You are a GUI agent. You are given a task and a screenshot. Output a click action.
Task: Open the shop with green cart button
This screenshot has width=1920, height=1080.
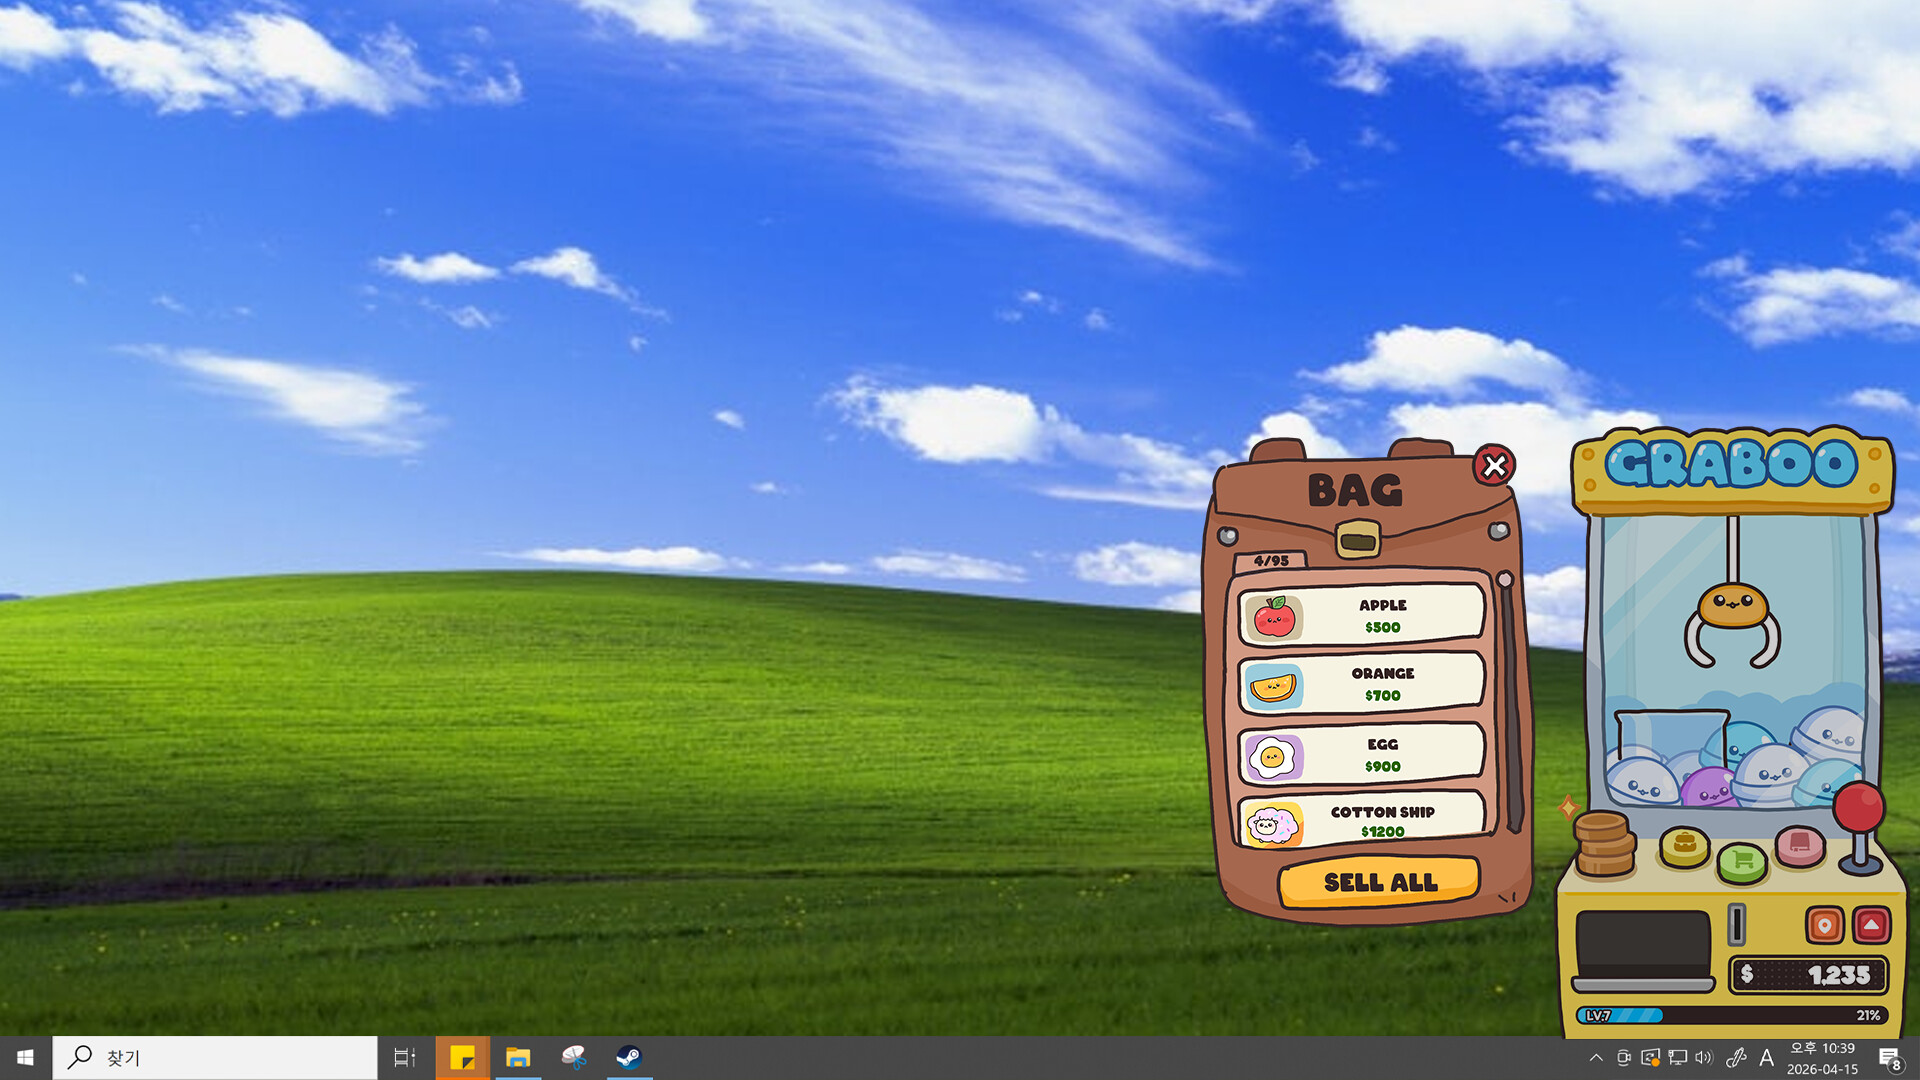coord(1742,861)
